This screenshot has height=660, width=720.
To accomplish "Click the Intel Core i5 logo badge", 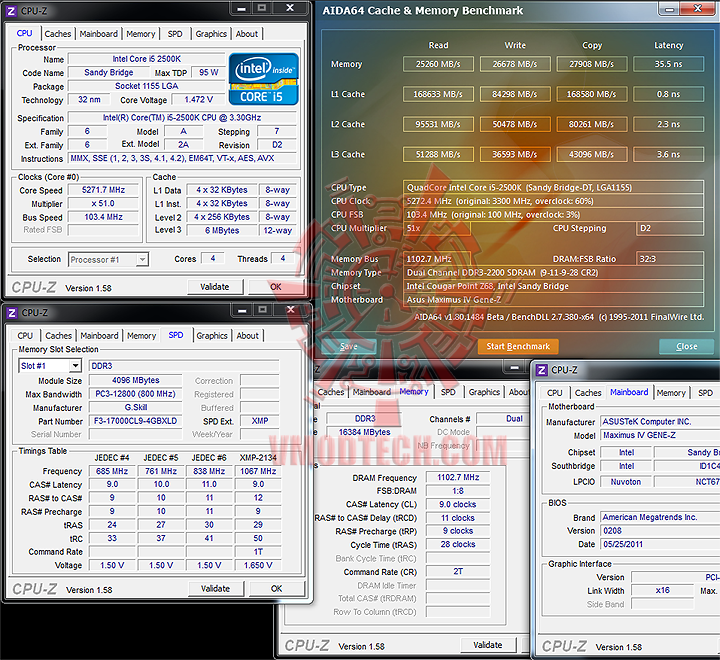I will pos(264,79).
